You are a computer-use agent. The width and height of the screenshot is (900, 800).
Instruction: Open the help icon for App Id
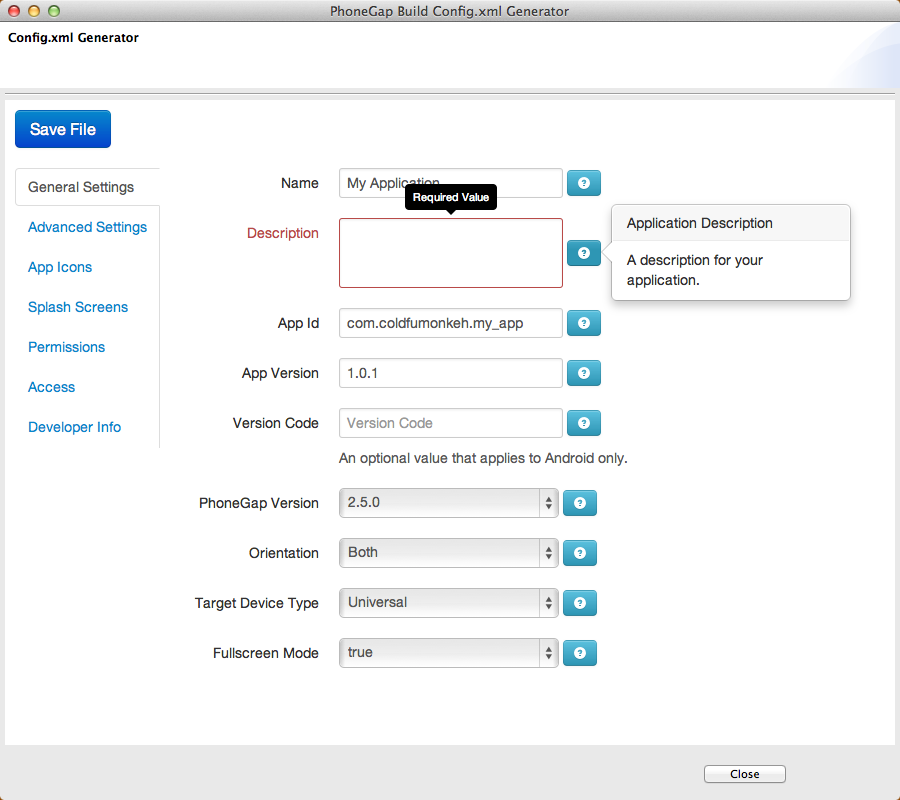click(x=584, y=323)
